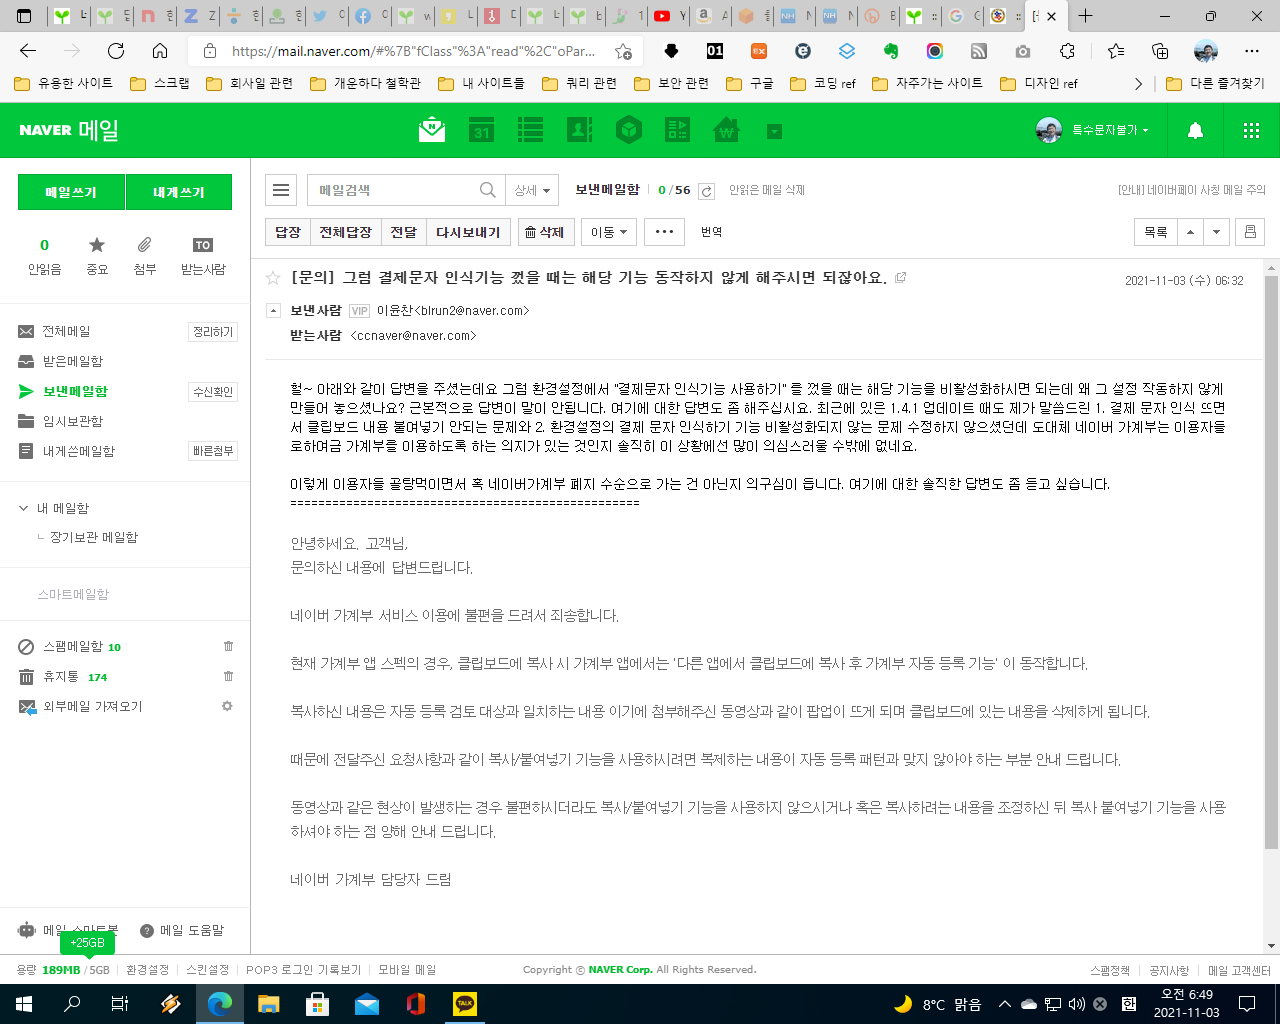The height and width of the screenshot is (1024, 1280).
Task: Print mail using printer icon
Action: pos(1250,232)
